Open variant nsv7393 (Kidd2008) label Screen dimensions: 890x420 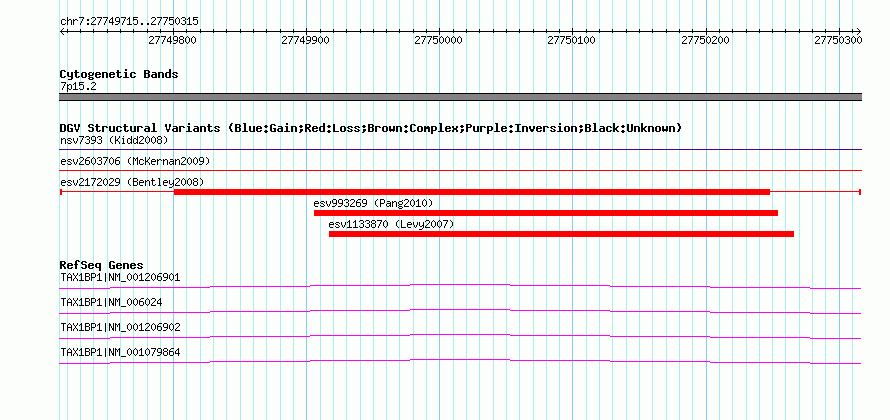pyautogui.click(x=114, y=140)
